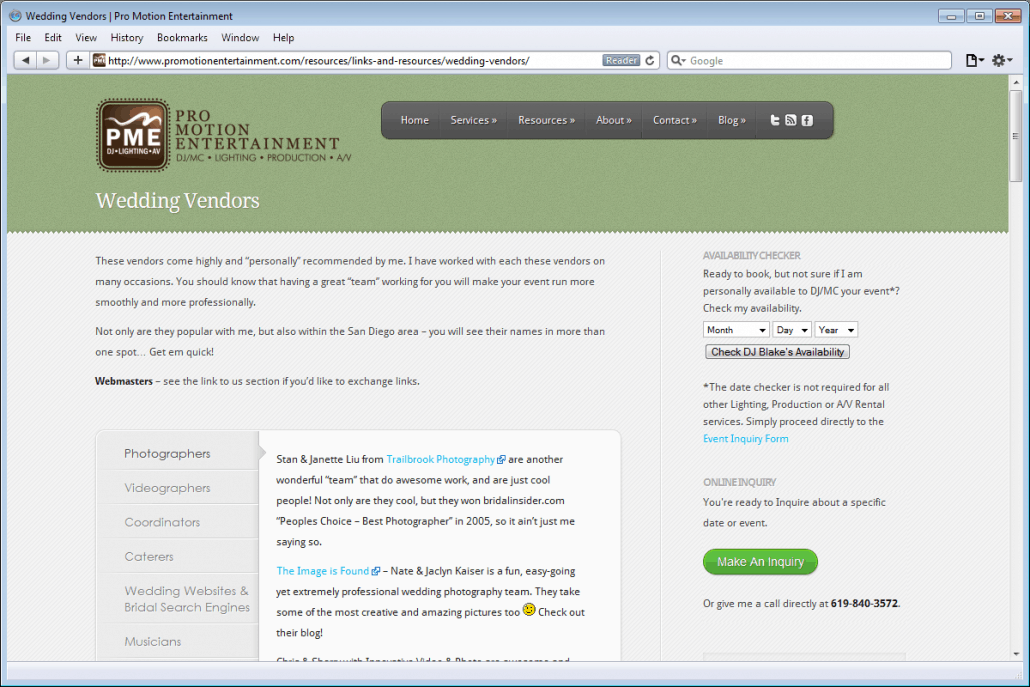Click Check DJ Blake's Availability button
The height and width of the screenshot is (687, 1030).
click(777, 352)
